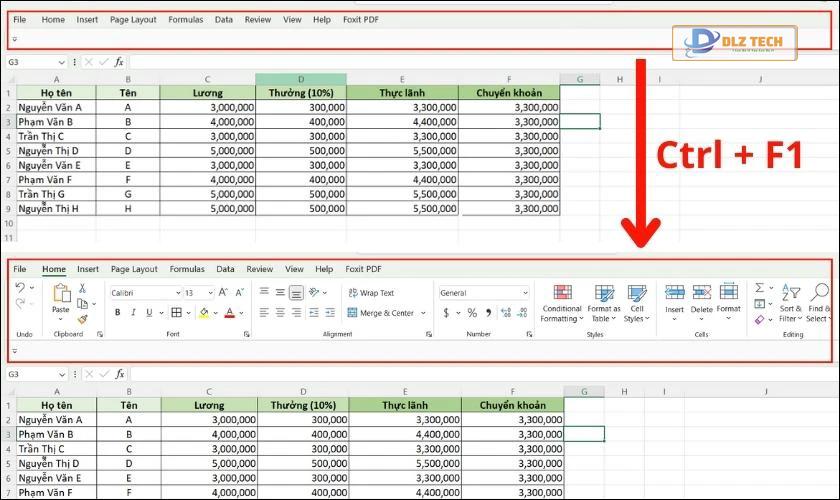
Task: Activate the Format Painter brush
Action: click(x=82, y=319)
